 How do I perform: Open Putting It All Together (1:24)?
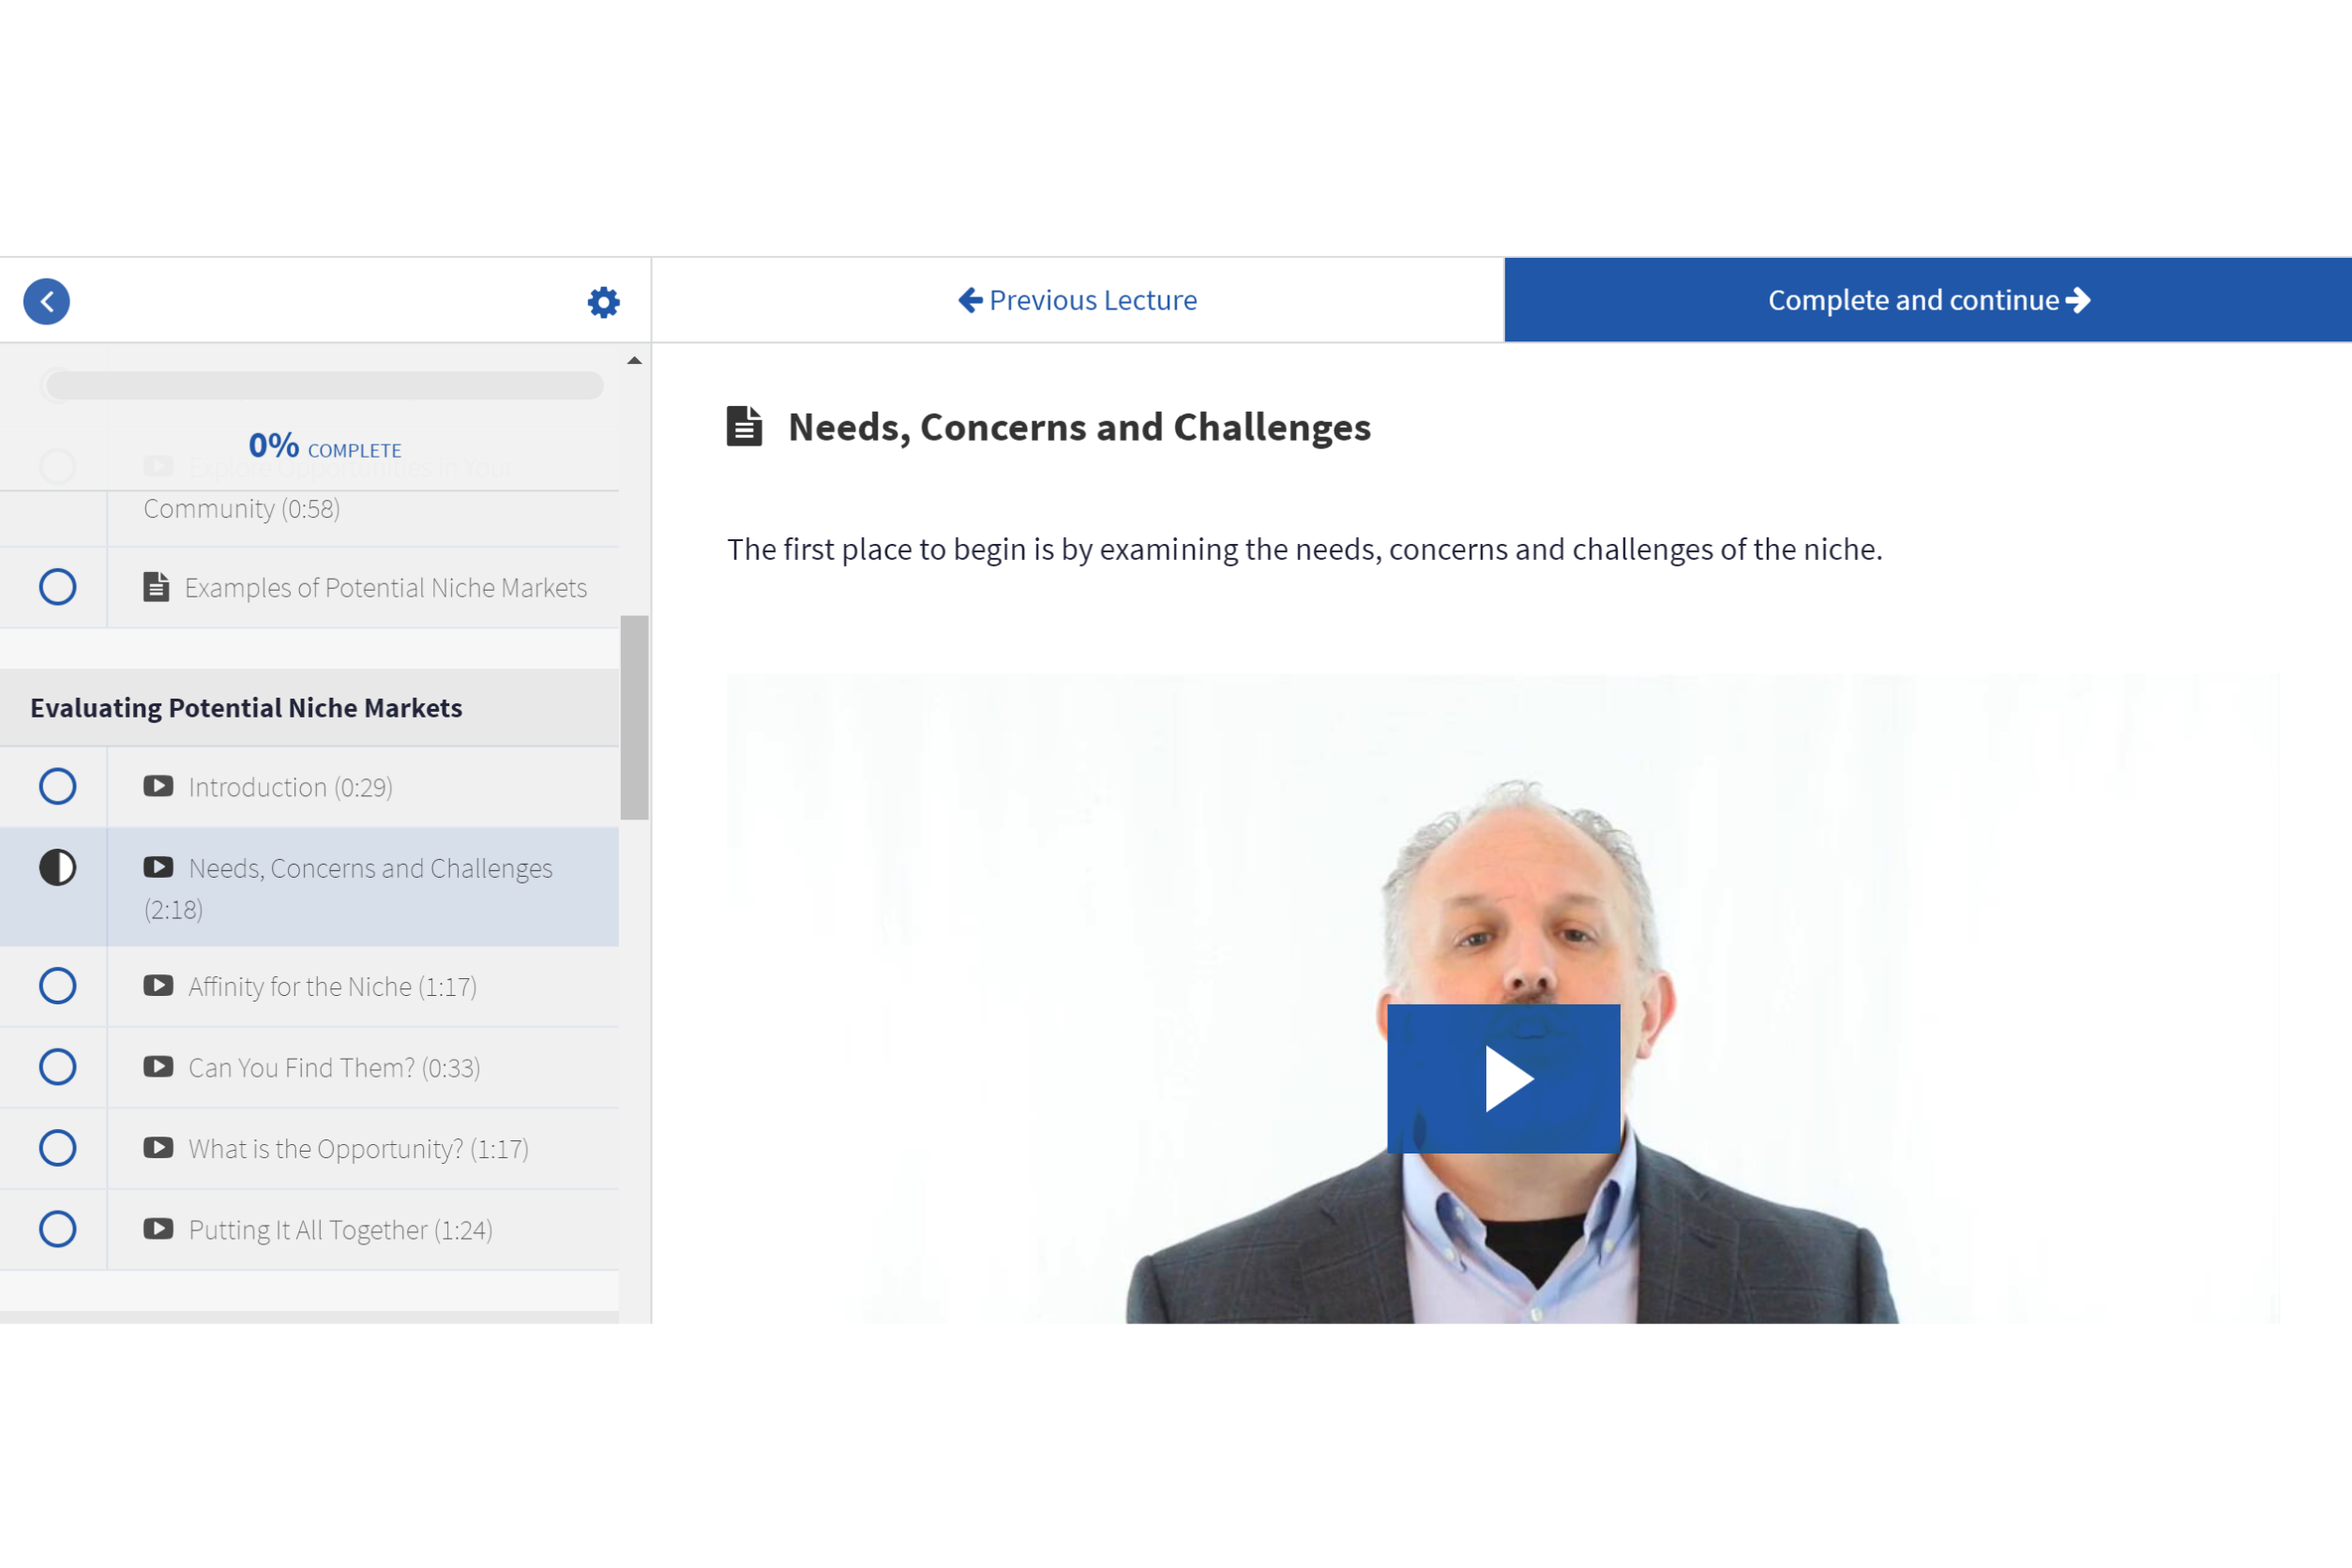click(309, 1230)
